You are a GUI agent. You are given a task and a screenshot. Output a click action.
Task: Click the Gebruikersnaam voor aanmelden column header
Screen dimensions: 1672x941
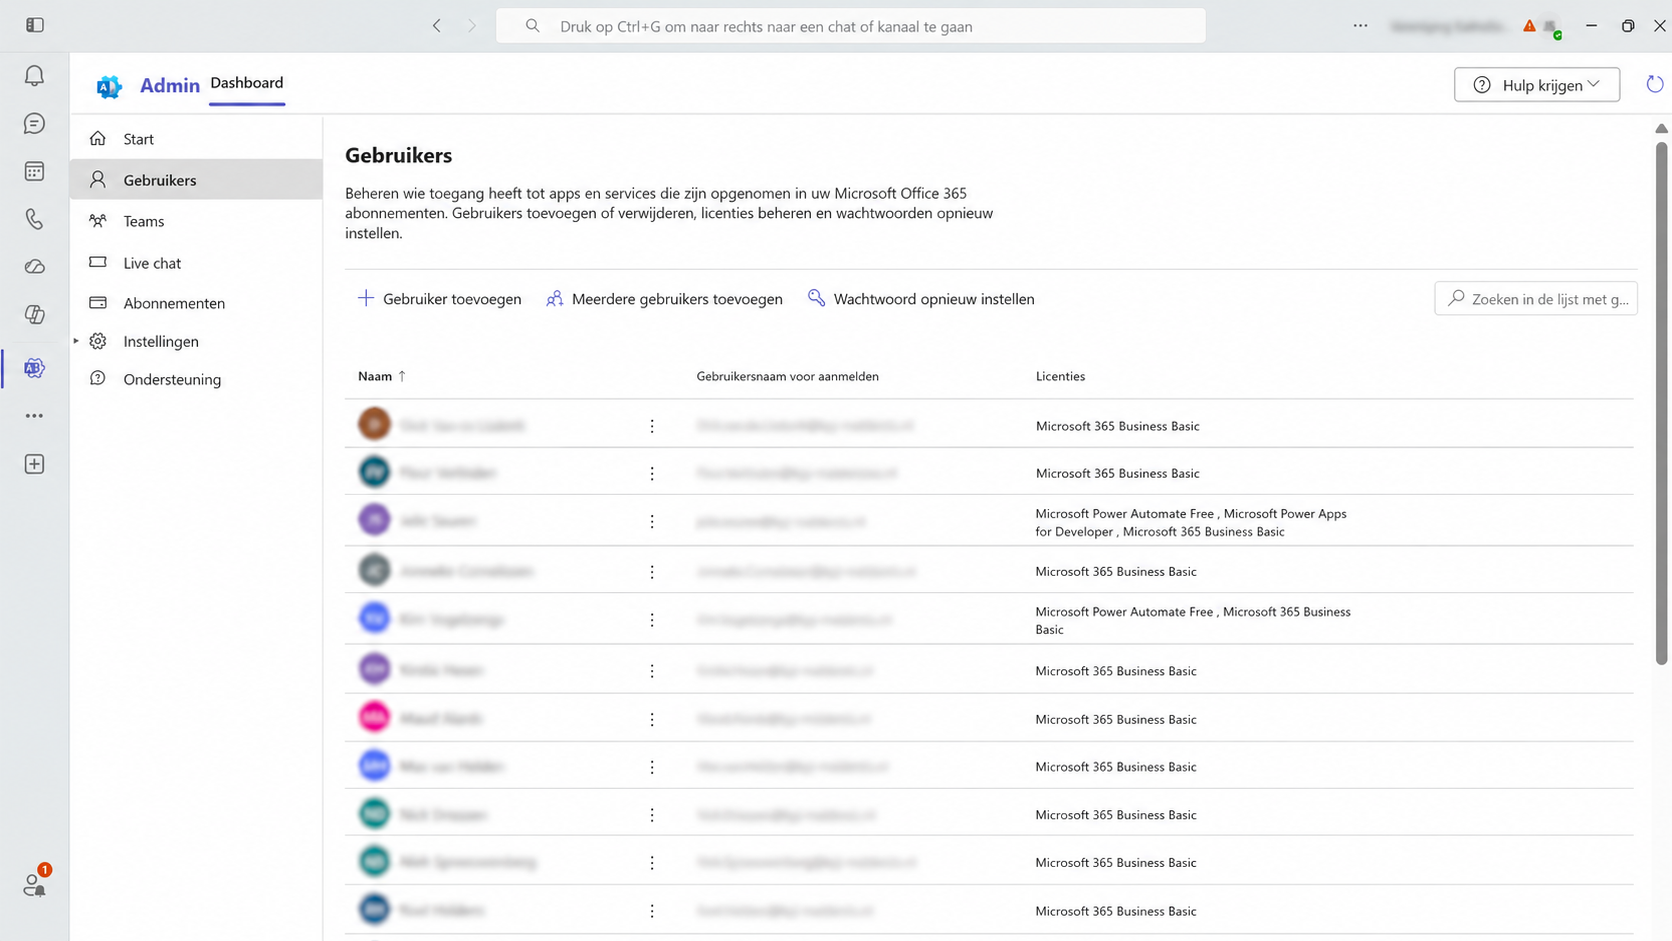787,376
